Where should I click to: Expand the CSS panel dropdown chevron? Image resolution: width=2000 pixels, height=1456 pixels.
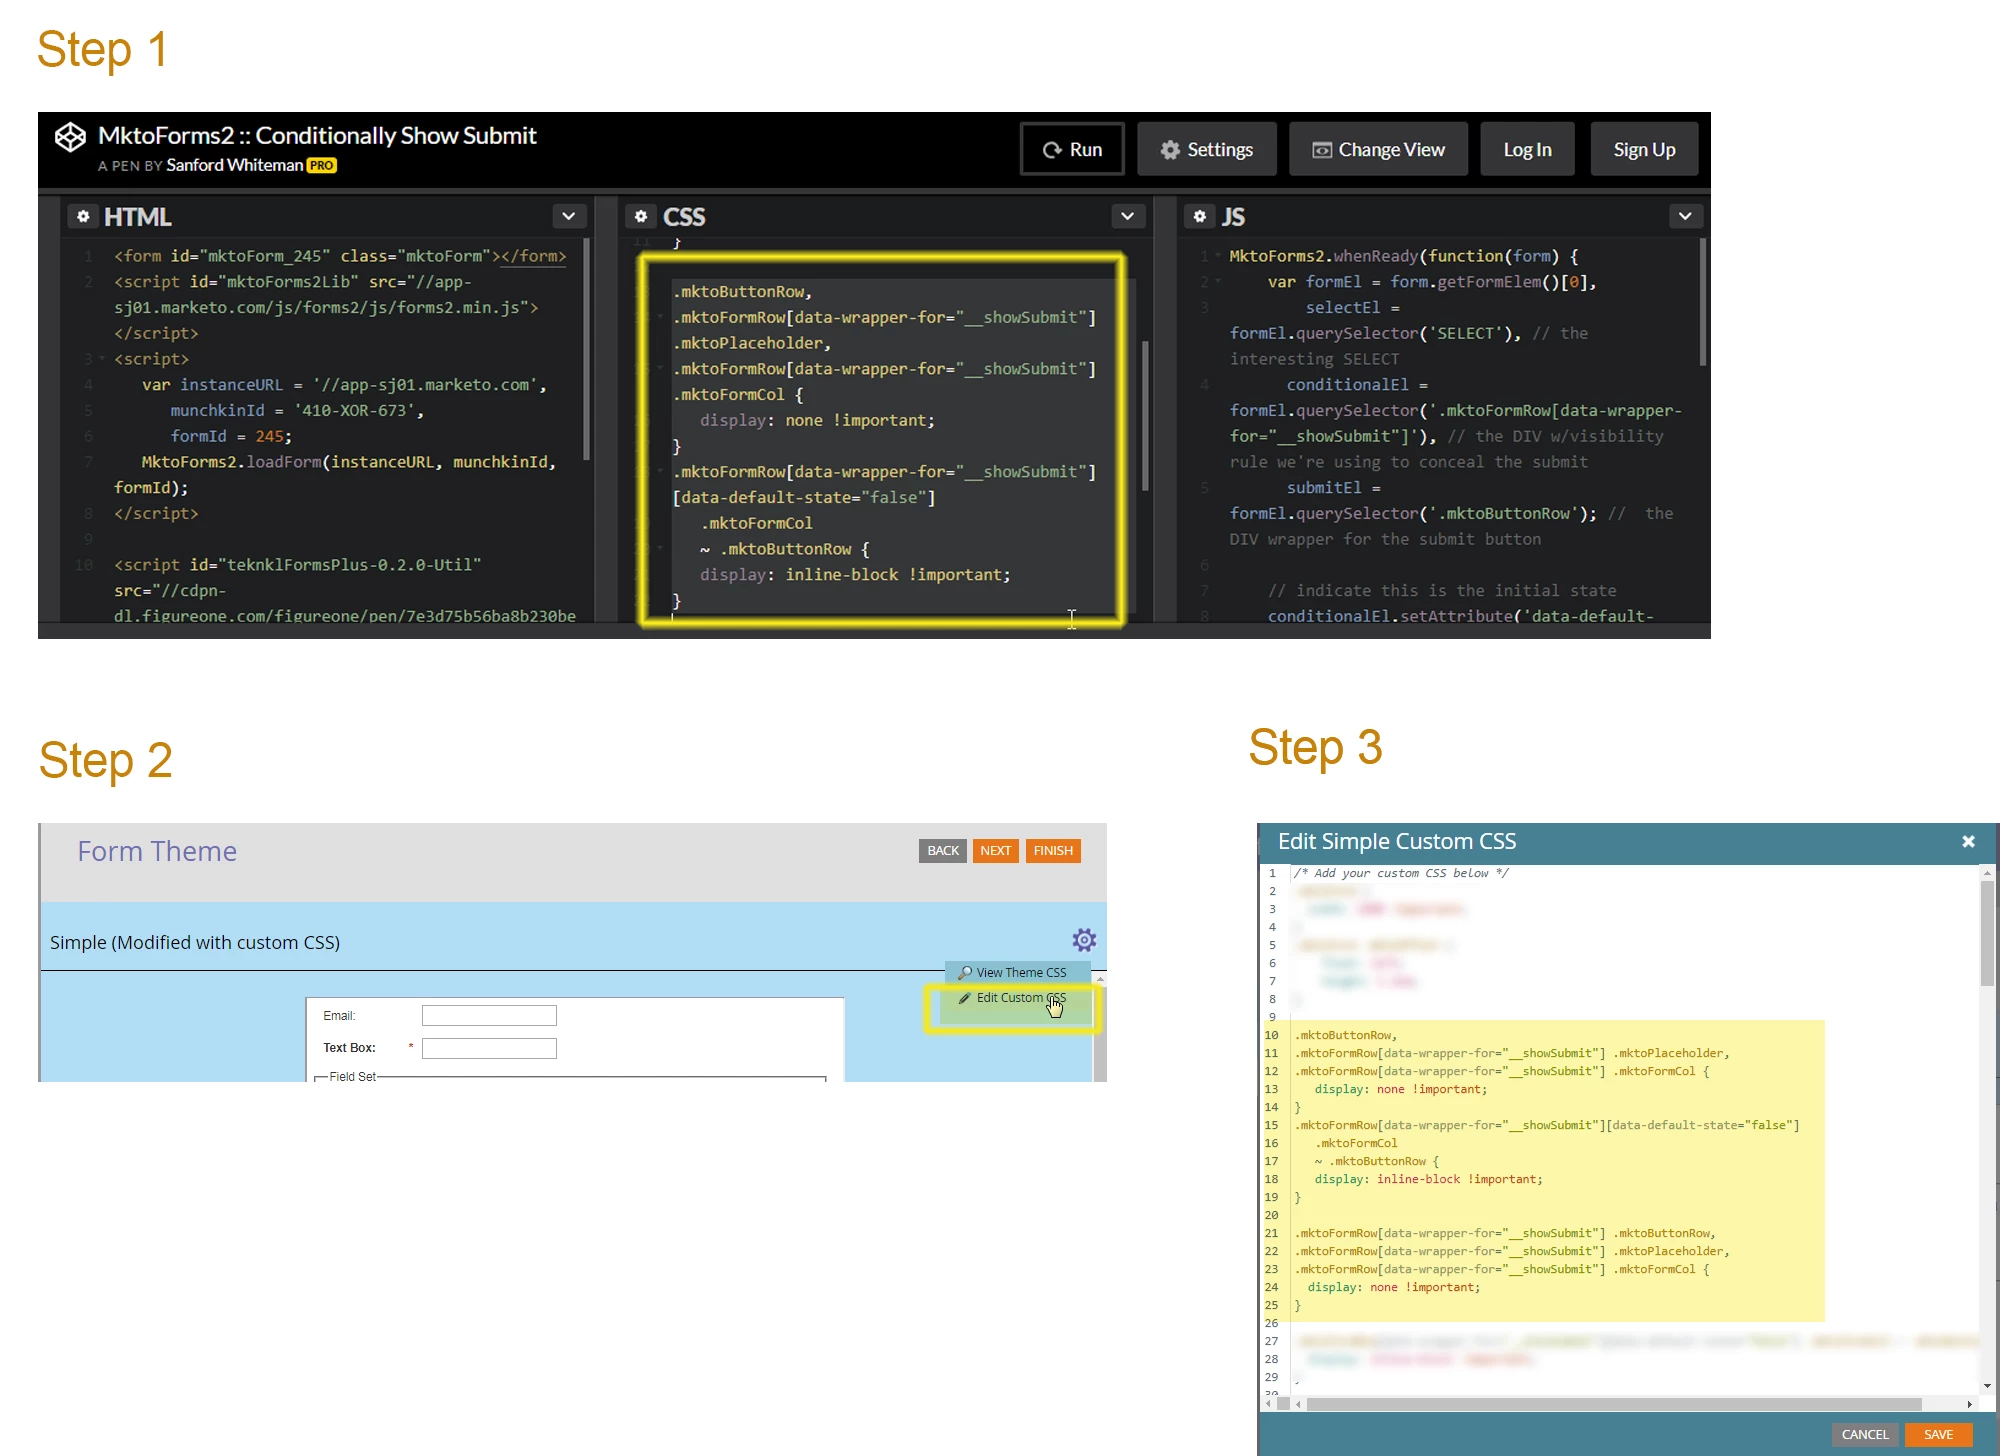click(1127, 216)
